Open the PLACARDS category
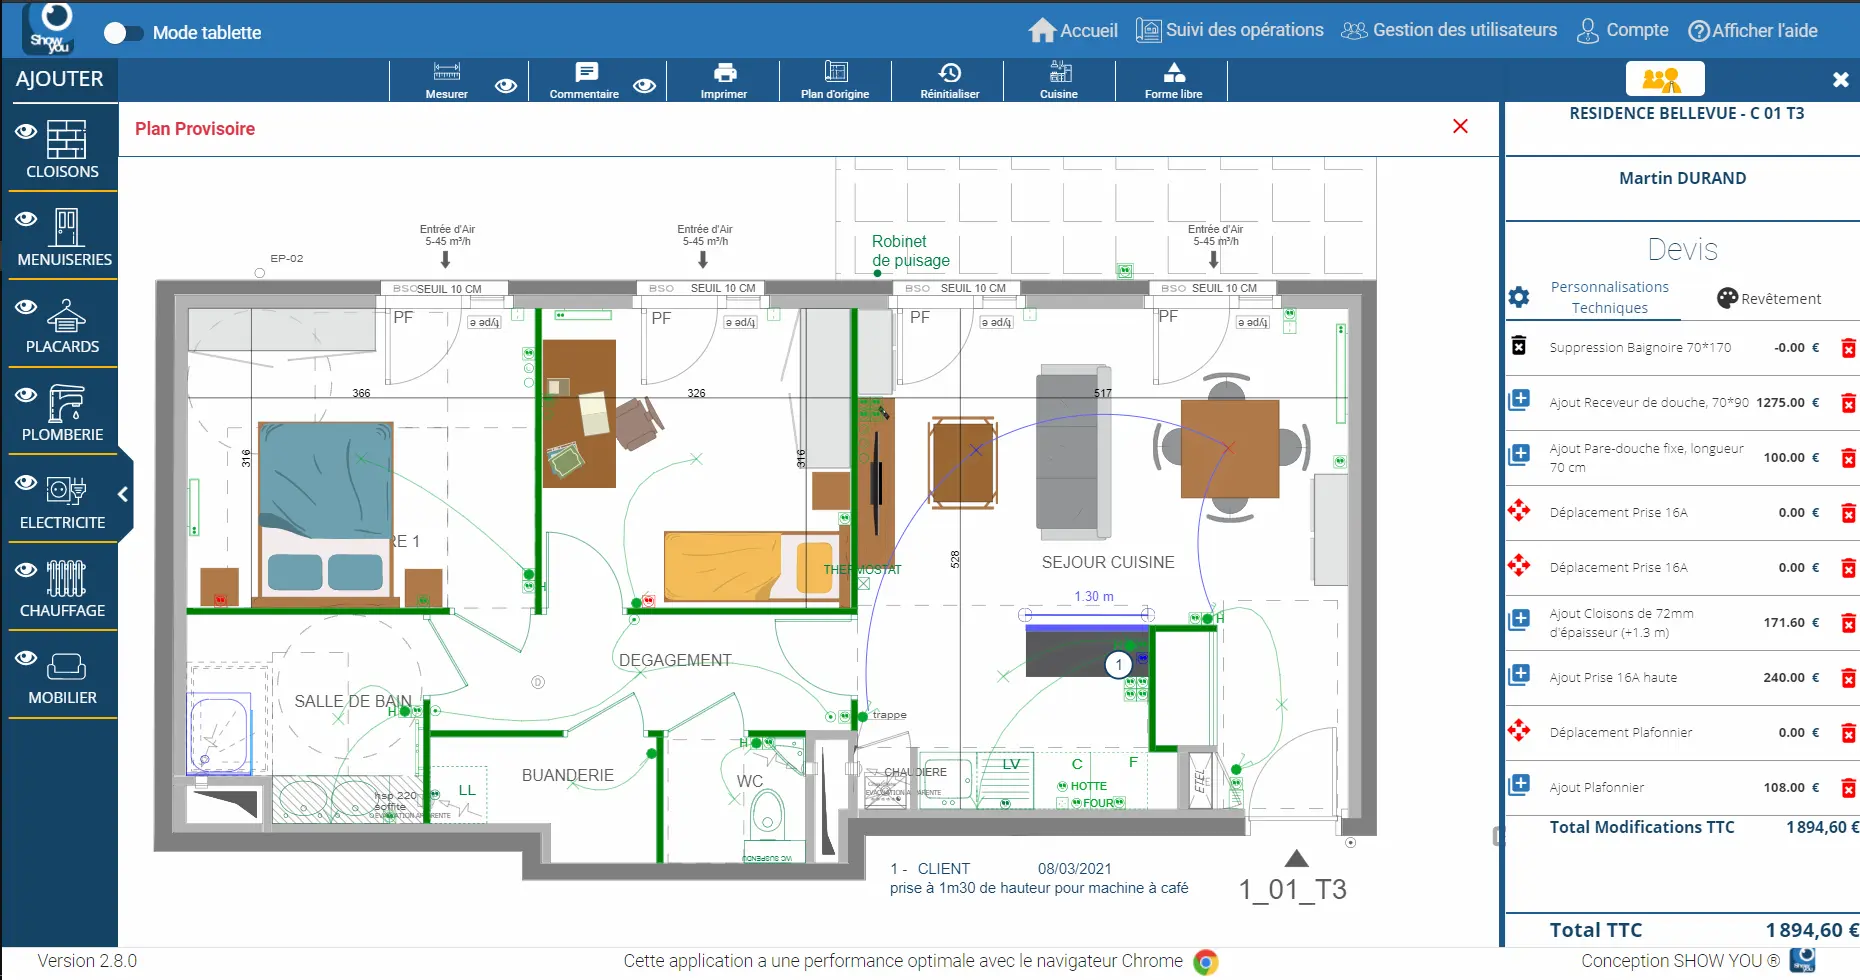Viewport: 1860px width, 980px height. point(63,325)
